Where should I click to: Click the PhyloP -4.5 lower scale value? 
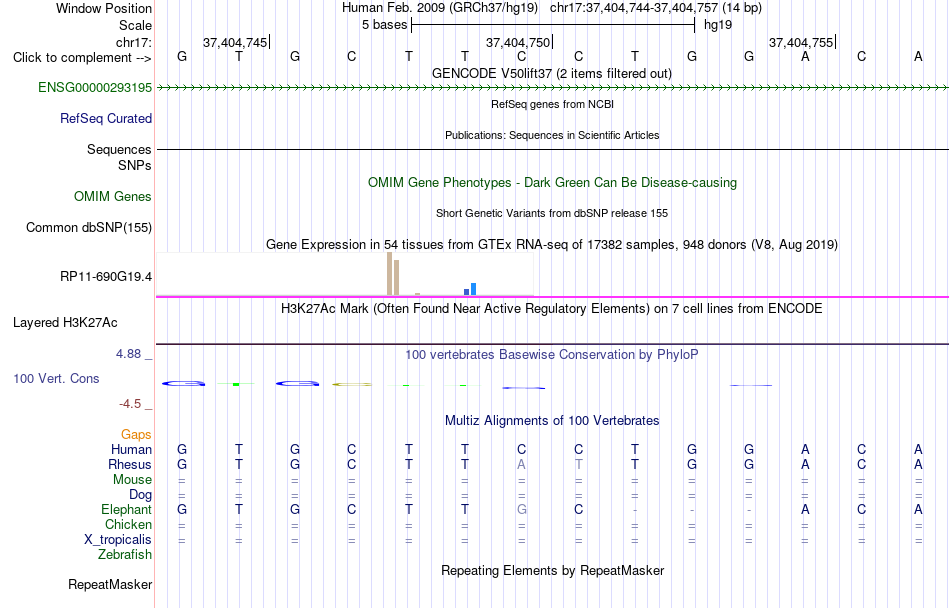130,403
